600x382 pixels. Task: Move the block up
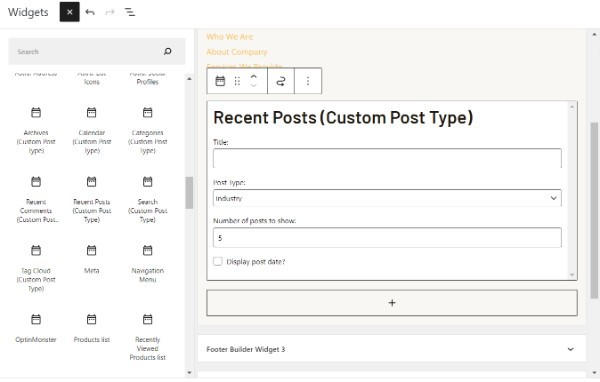(253, 77)
